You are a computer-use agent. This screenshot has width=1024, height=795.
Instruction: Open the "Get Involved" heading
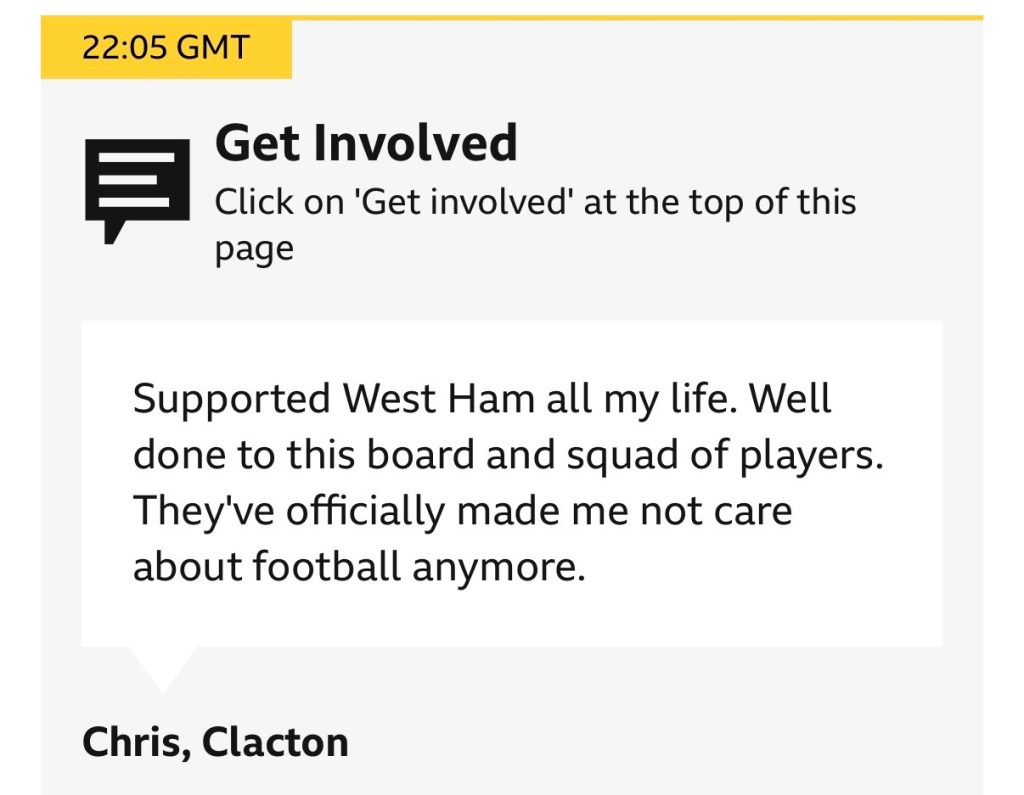coord(366,143)
